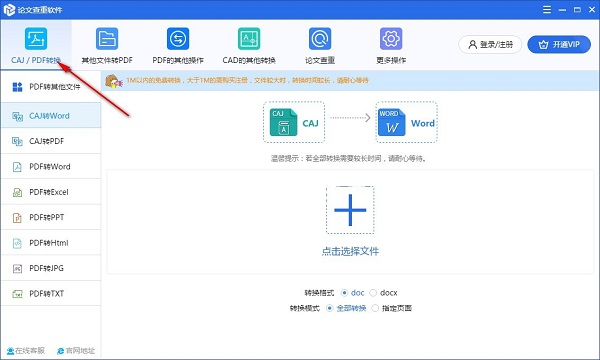
Task: Open the CAD的其他转换 icon
Action: [x=249, y=39]
